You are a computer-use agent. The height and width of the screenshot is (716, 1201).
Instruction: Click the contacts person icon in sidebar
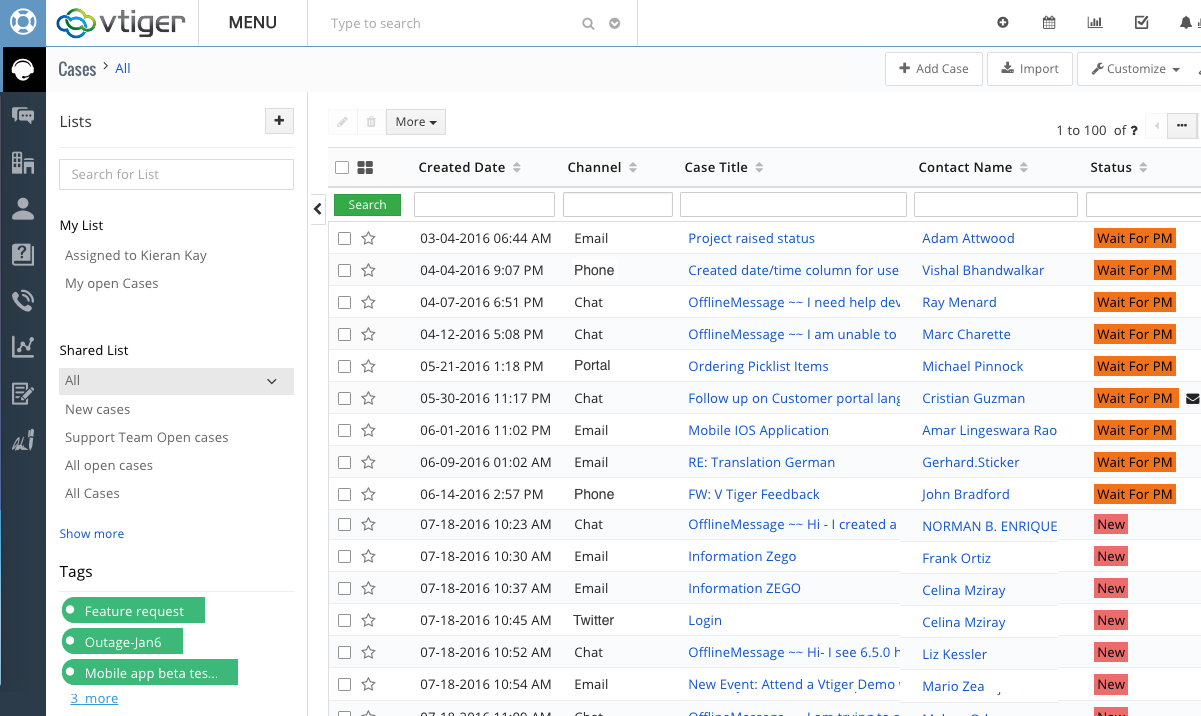(23, 208)
